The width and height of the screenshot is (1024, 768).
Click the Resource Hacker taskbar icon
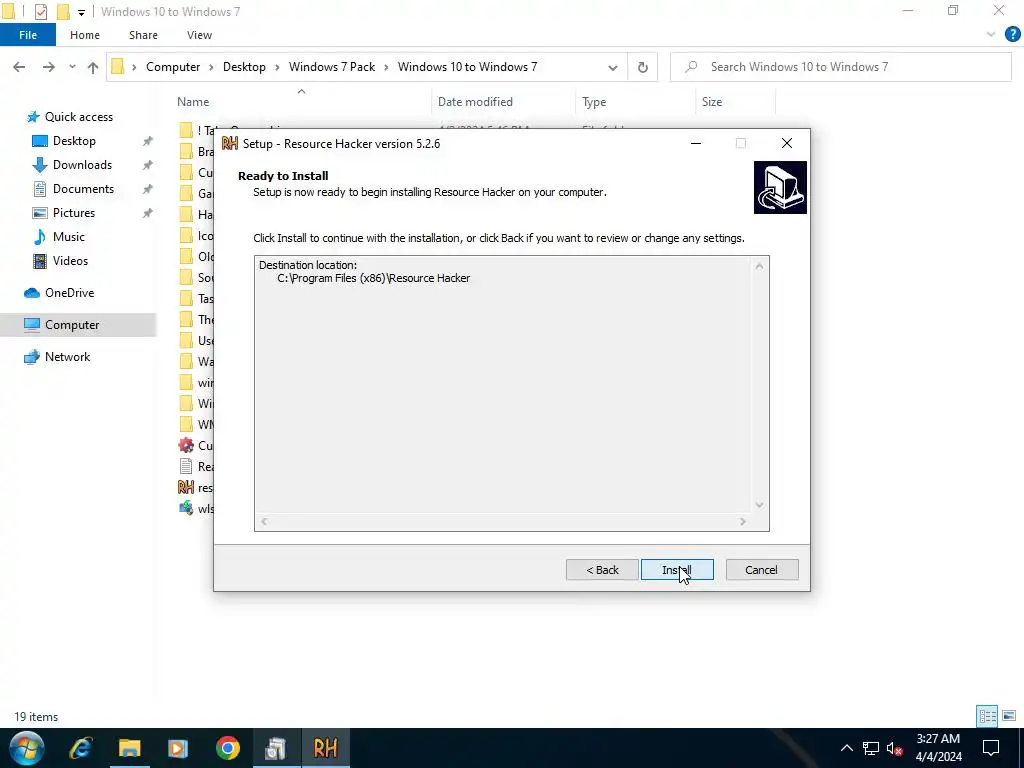[x=325, y=748]
